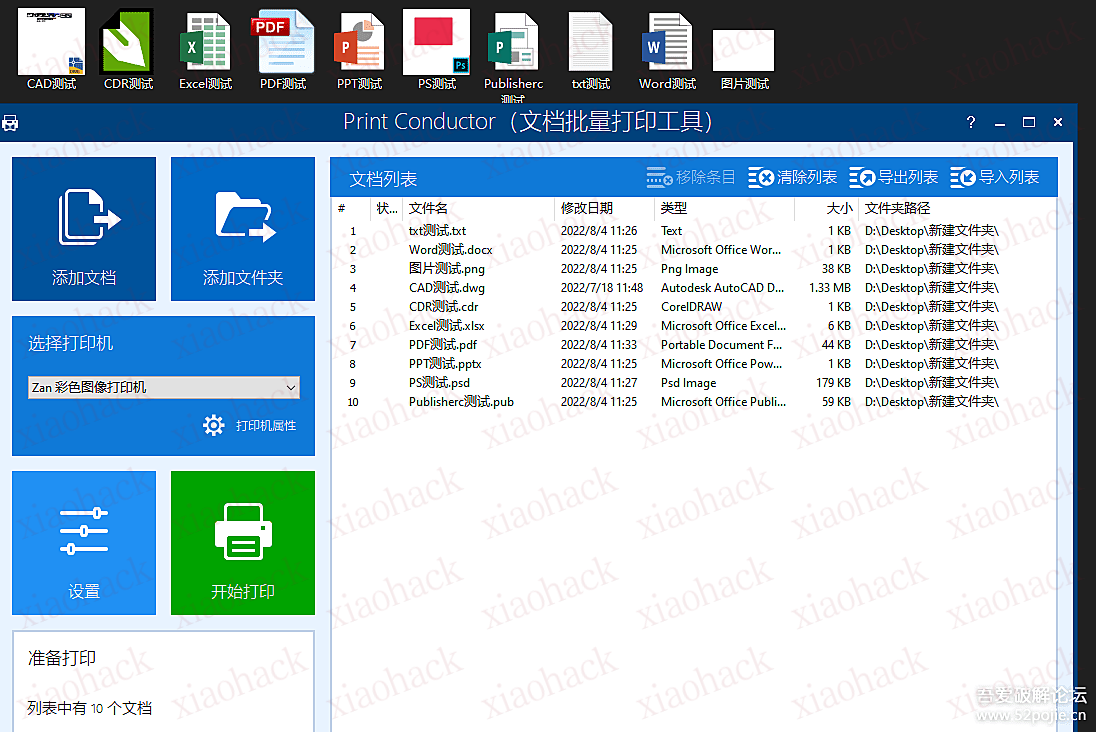Click the help question mark button
Image resolution: width=1096 pixels, height=732 pixels.
(970, 122)
